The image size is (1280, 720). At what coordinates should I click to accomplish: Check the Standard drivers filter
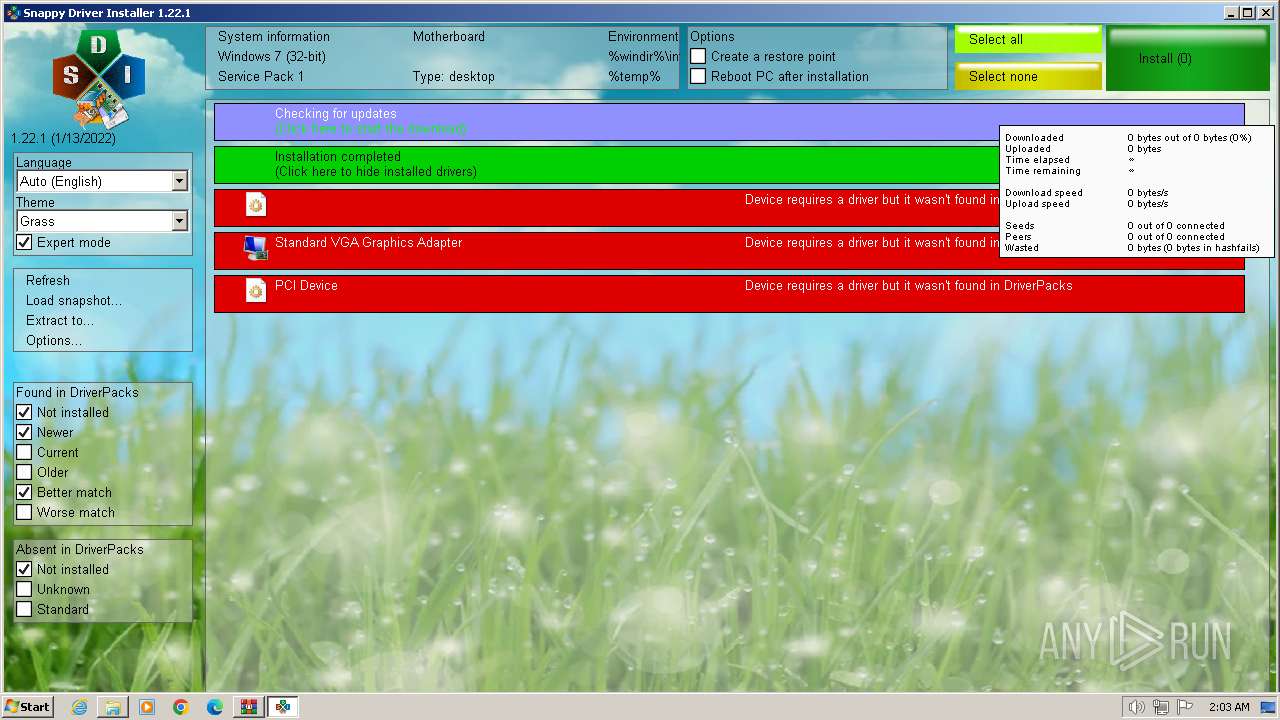tap(24, 610)
